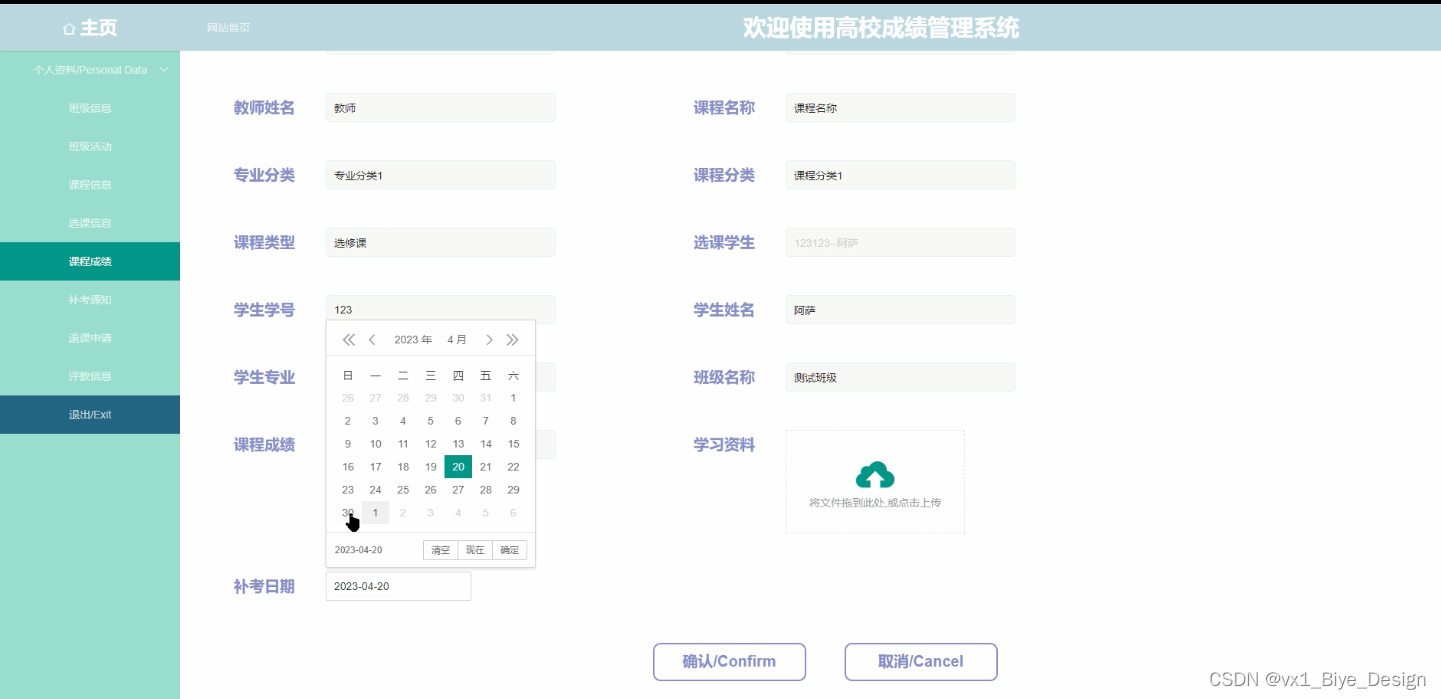This screenshot has height=699, width=1441.
Task: Open the 课程类型 dropdown showing 选修课
Action: tap(440, 241)
